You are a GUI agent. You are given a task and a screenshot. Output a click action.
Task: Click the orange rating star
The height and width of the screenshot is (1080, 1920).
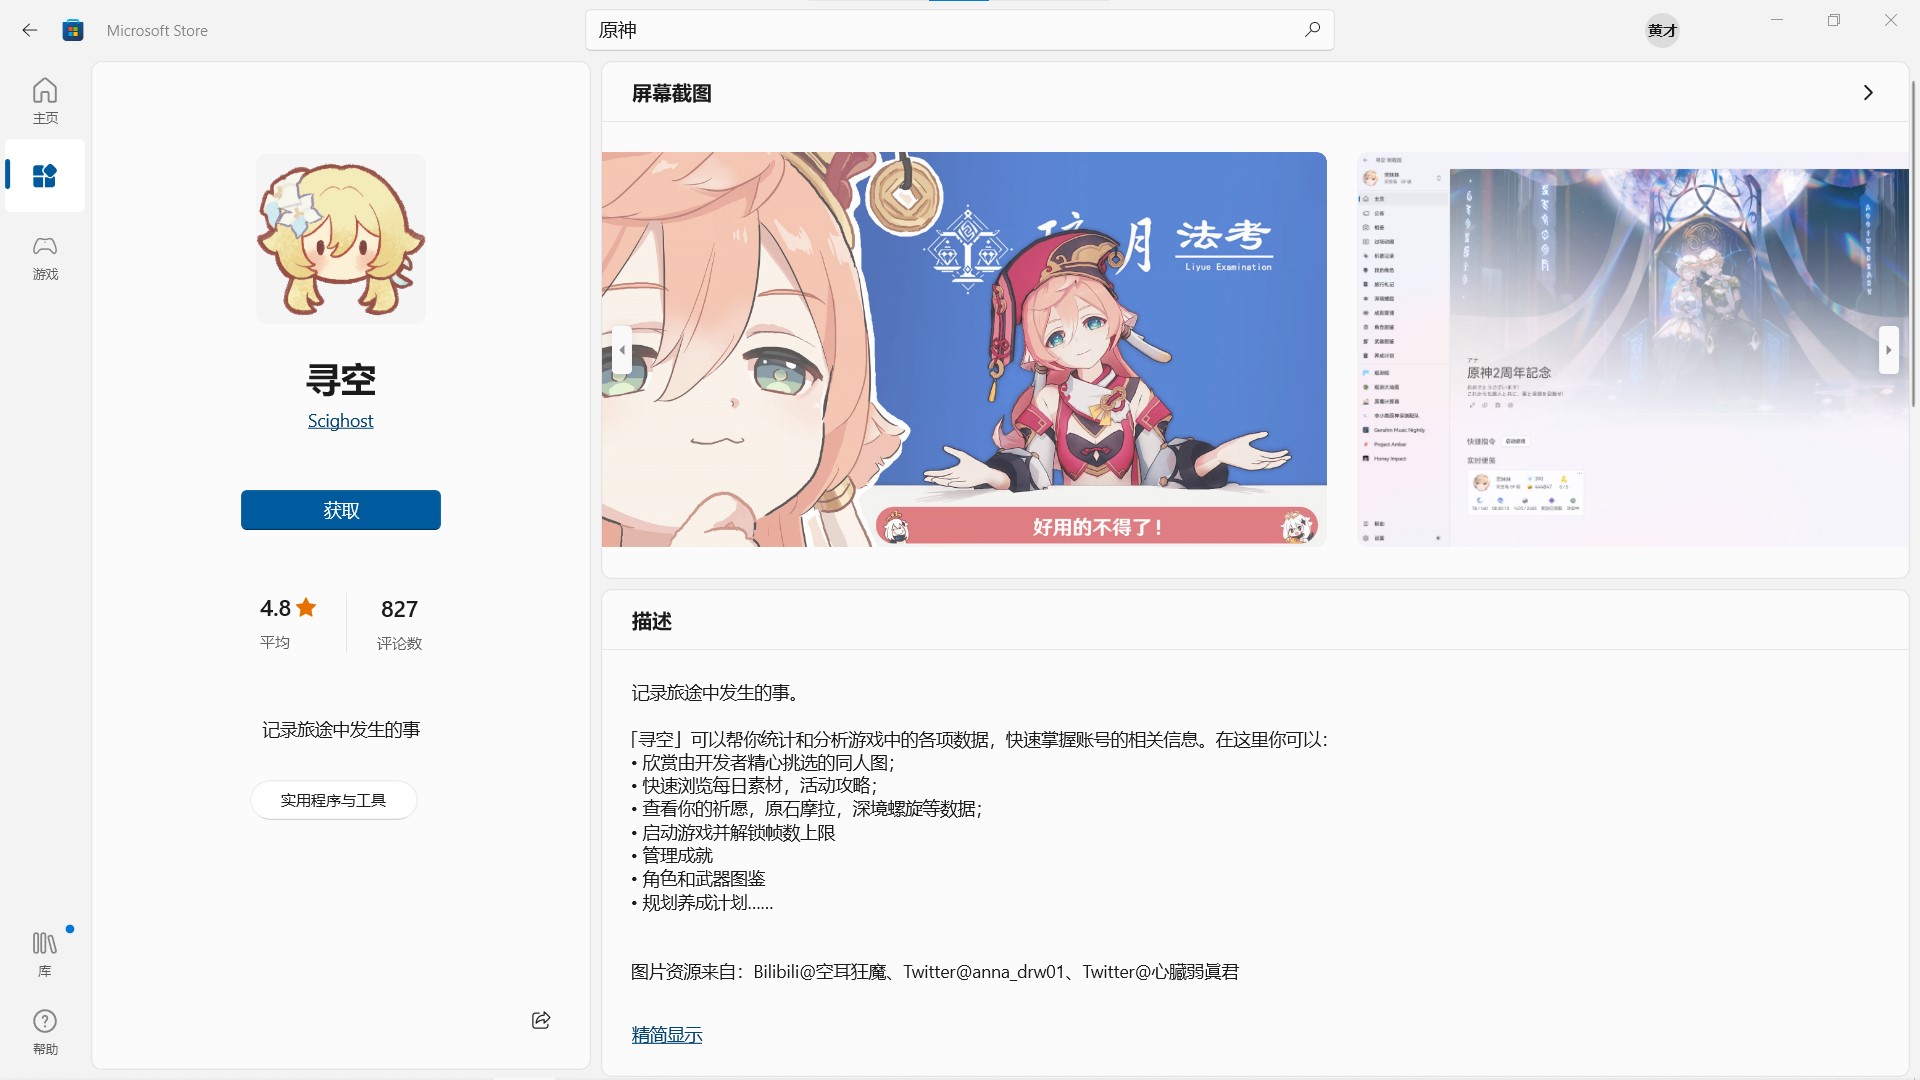(307, 607)
